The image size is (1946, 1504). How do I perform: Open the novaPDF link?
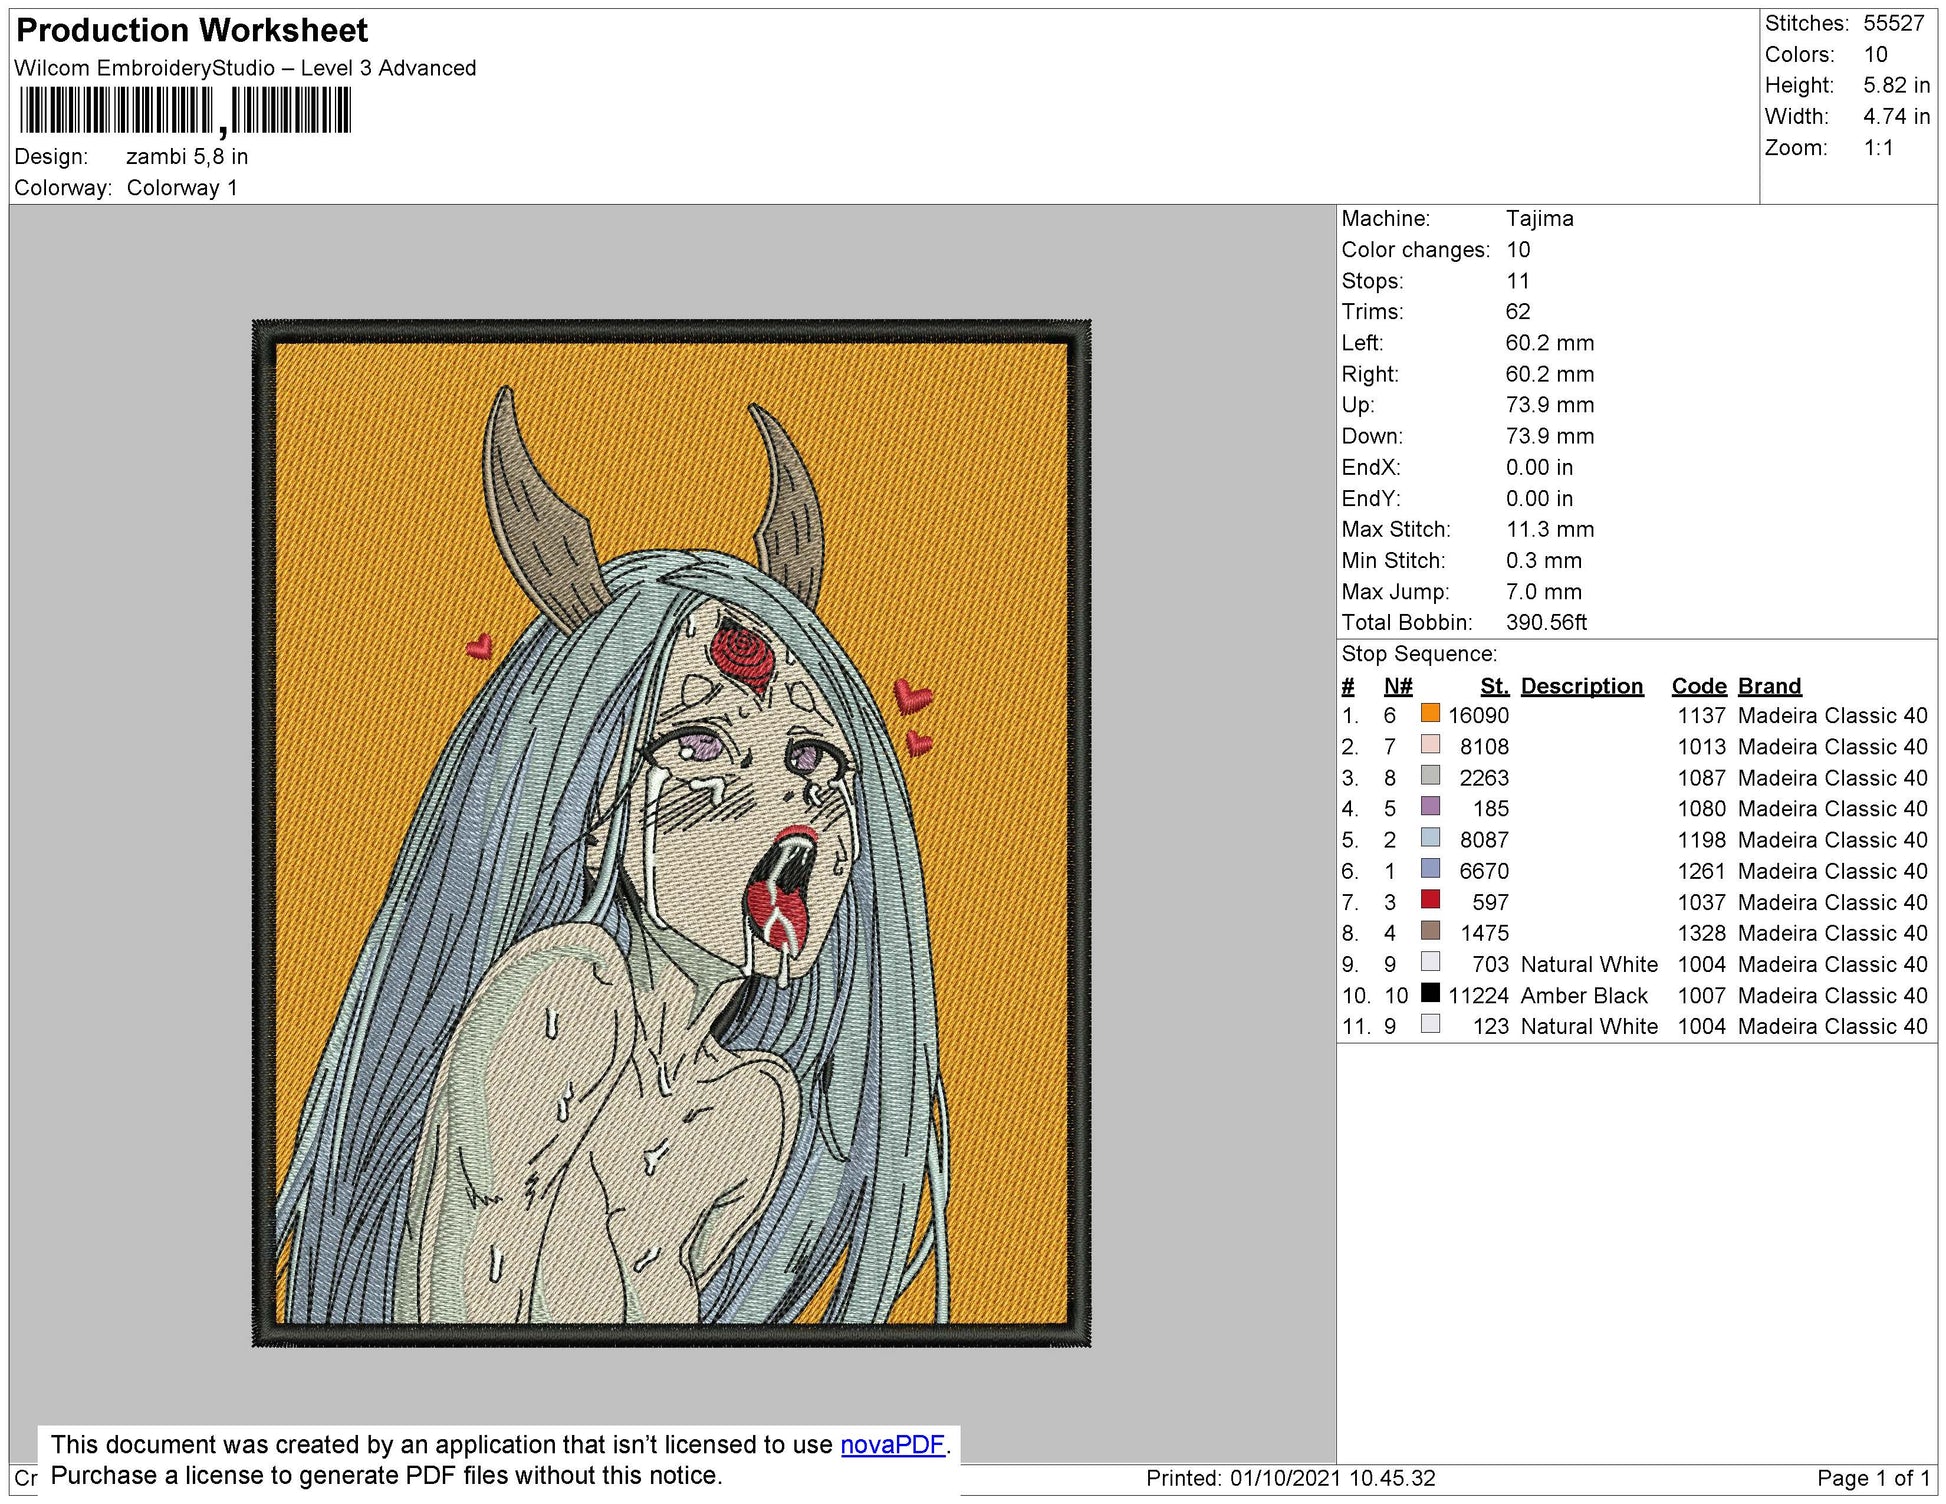coord(892,1445)
